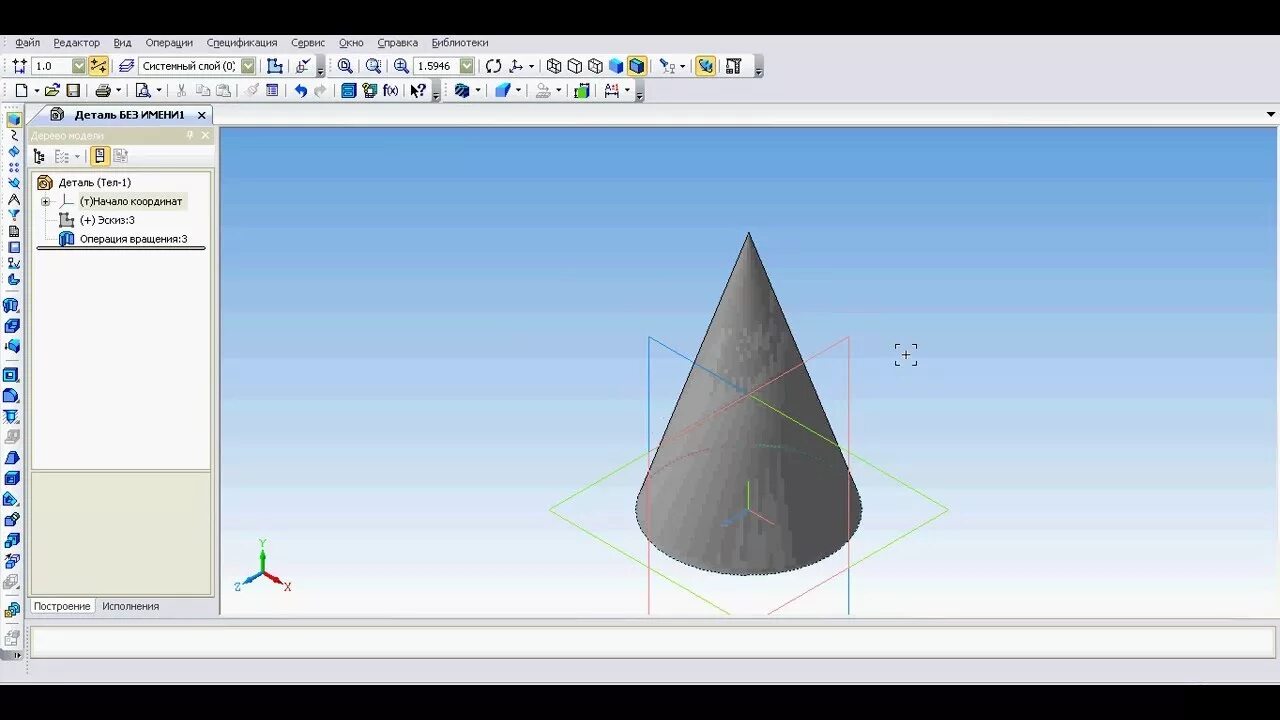Switch to the Исполнения tab

tap(130, 606)
